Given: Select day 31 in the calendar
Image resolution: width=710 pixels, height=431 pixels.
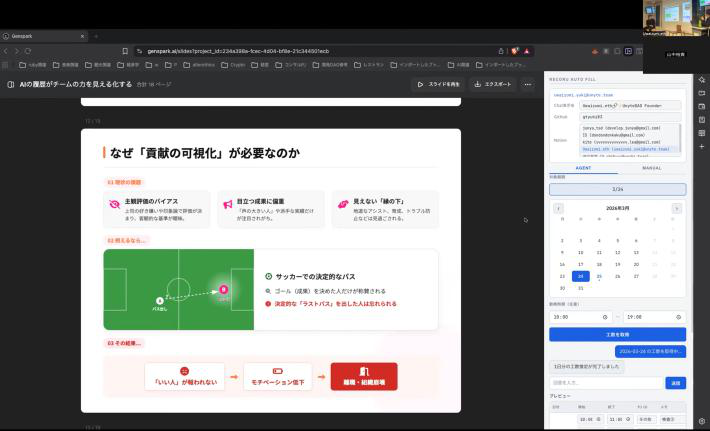Looking at the screenshot, I should click(x=580, y=288).
